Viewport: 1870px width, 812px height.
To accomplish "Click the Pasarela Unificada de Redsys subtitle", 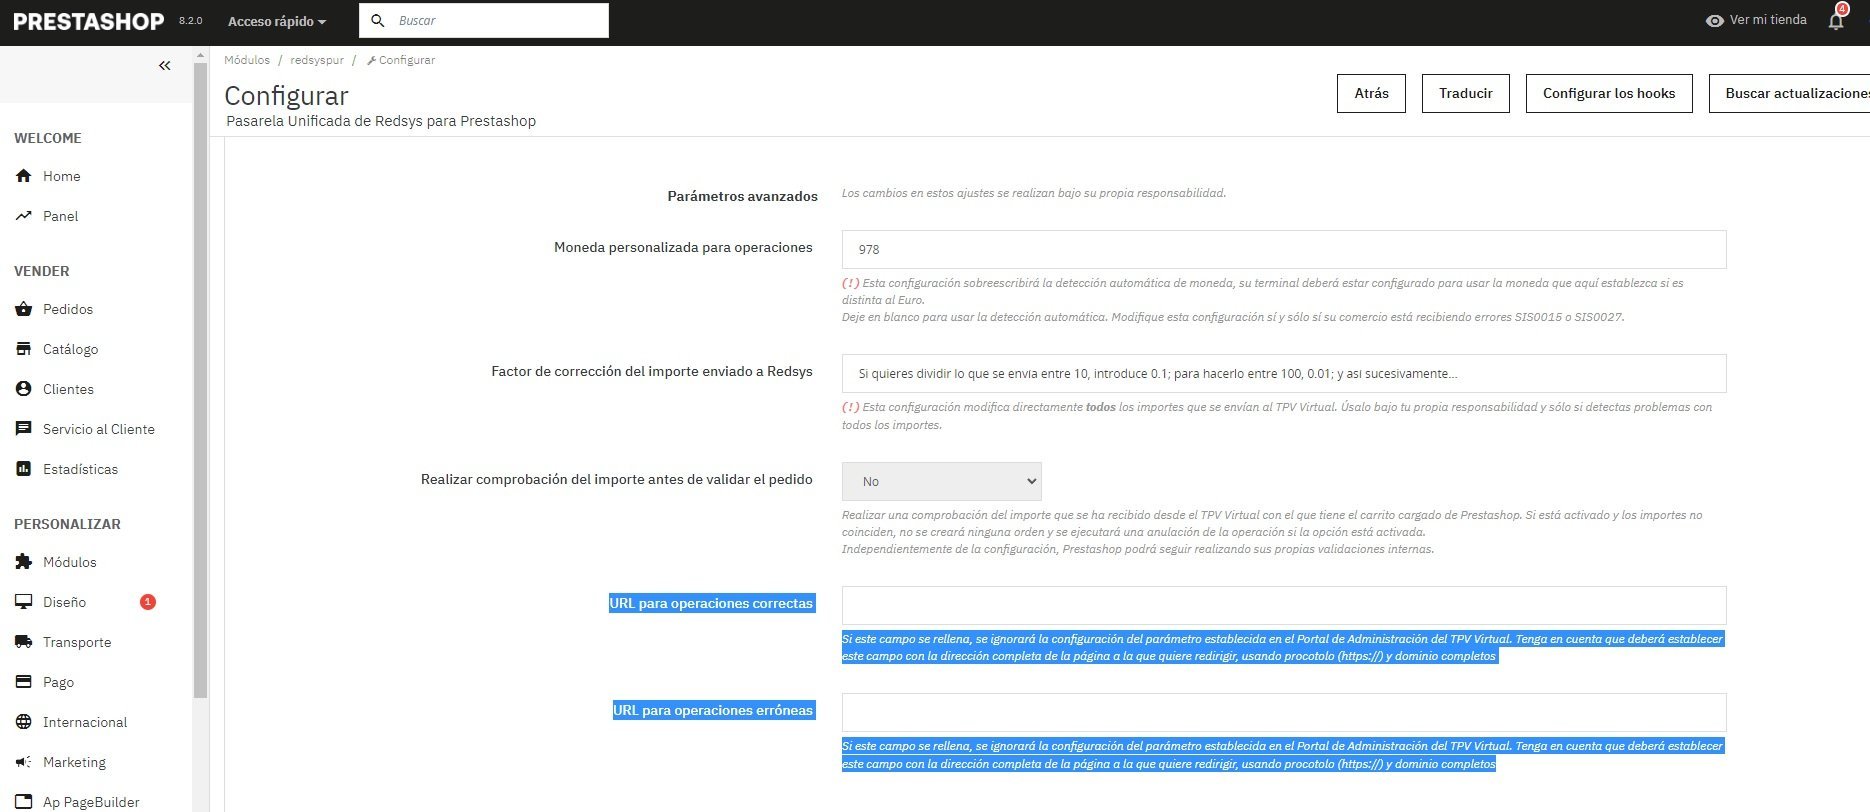I will pos(381,121).
